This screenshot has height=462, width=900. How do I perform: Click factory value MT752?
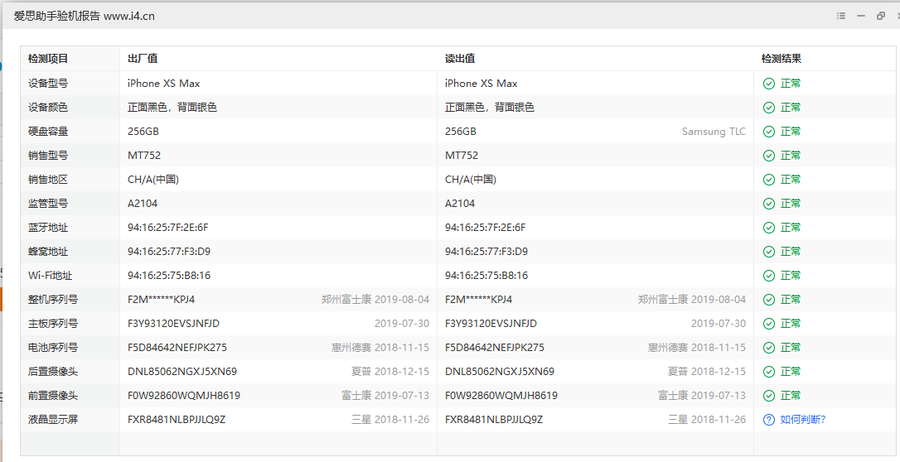tap(144, 156)
